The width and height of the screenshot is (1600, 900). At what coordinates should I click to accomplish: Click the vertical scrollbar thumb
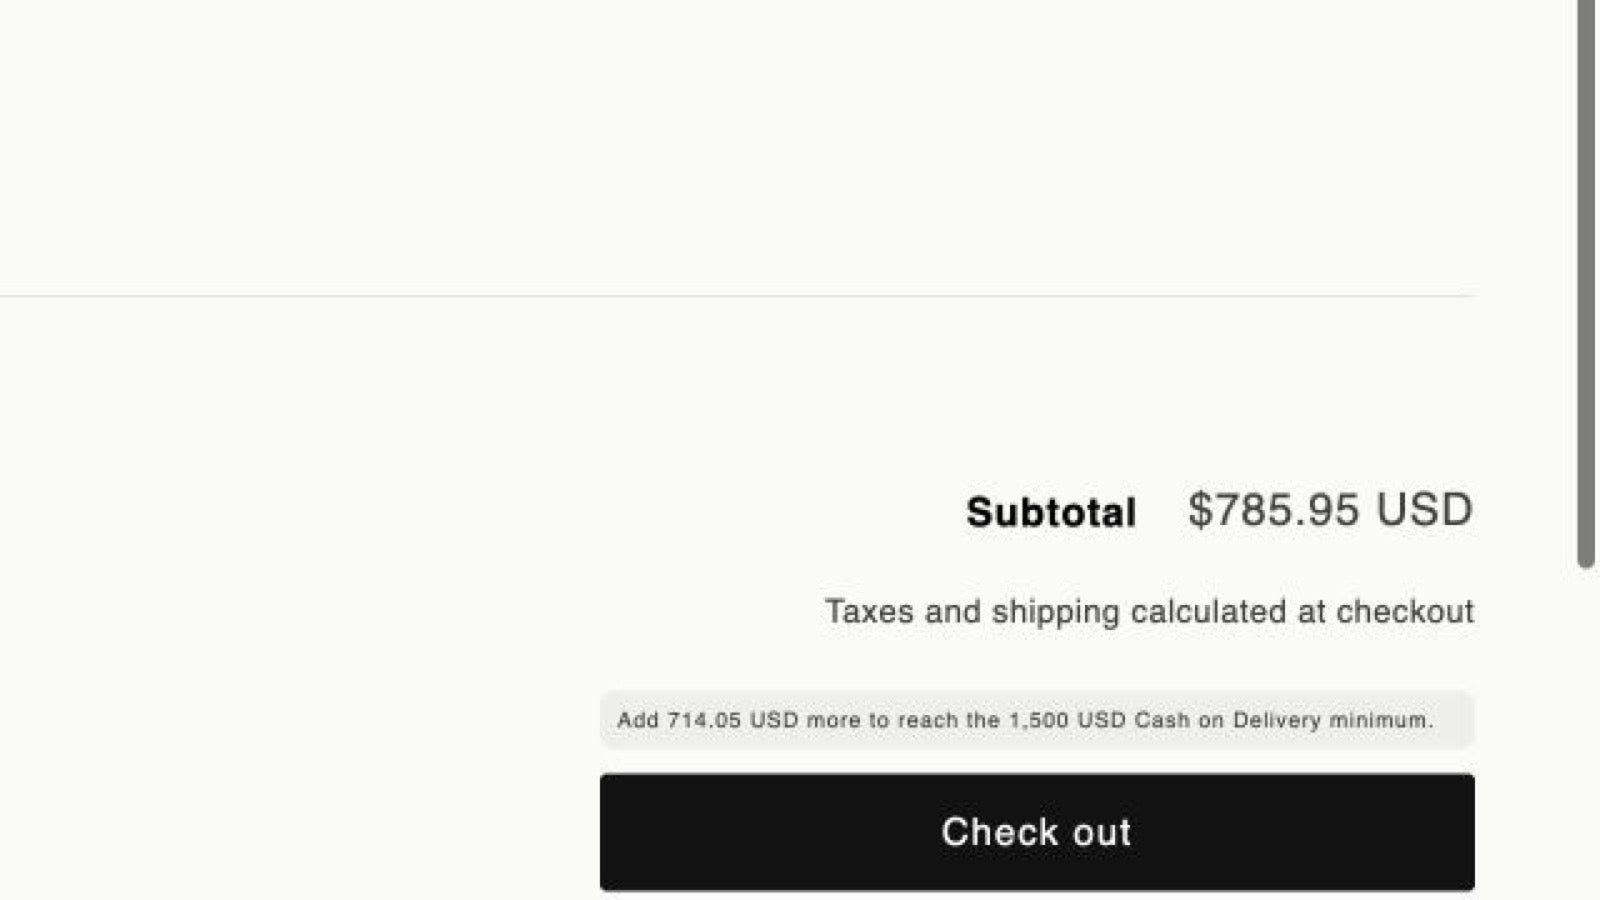coord(1586,284)
